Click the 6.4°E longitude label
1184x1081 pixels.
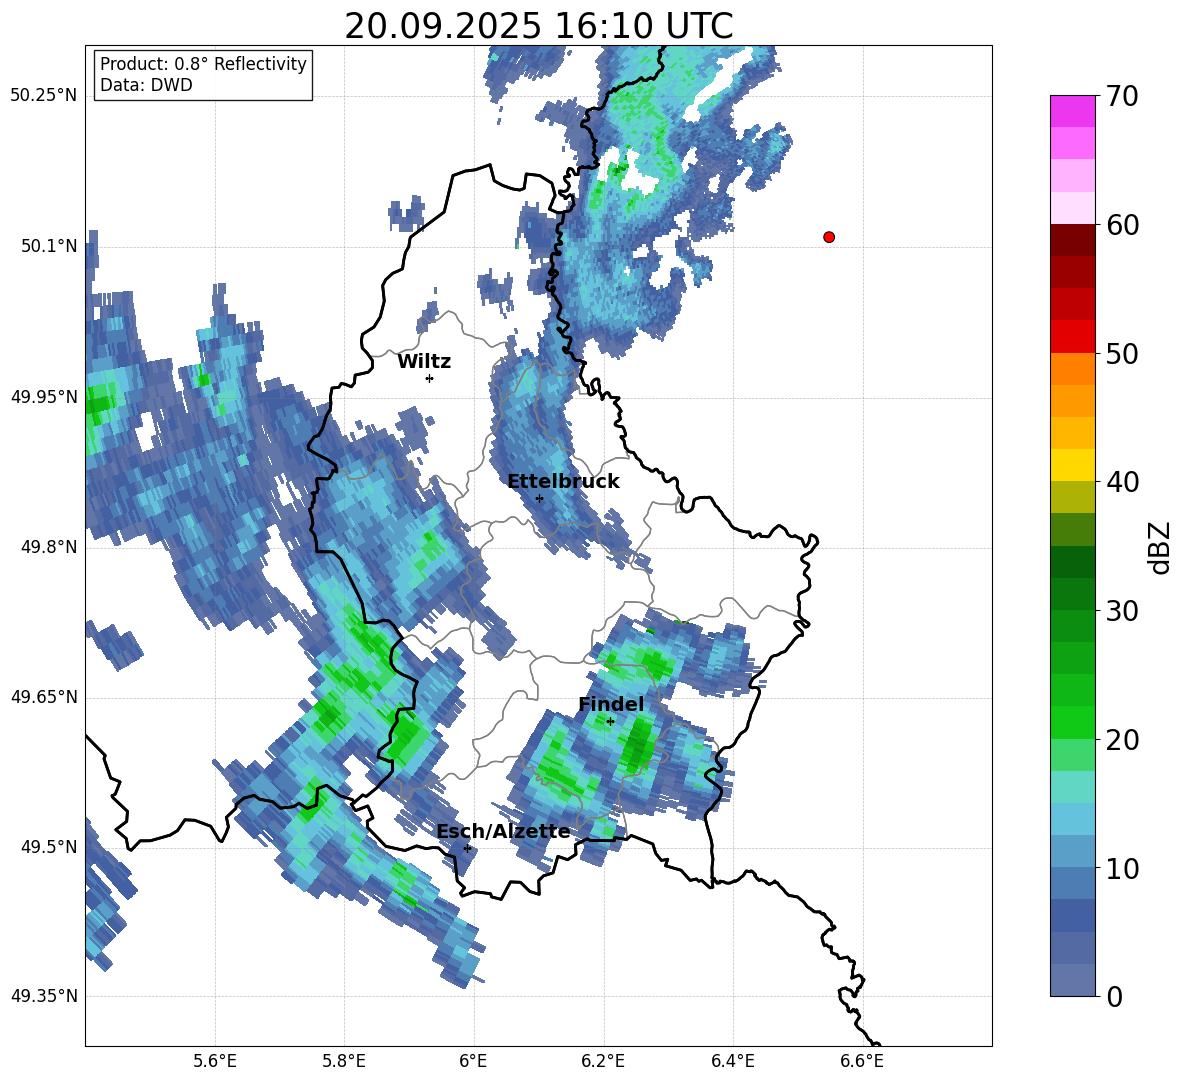(x=732, y=1061)
